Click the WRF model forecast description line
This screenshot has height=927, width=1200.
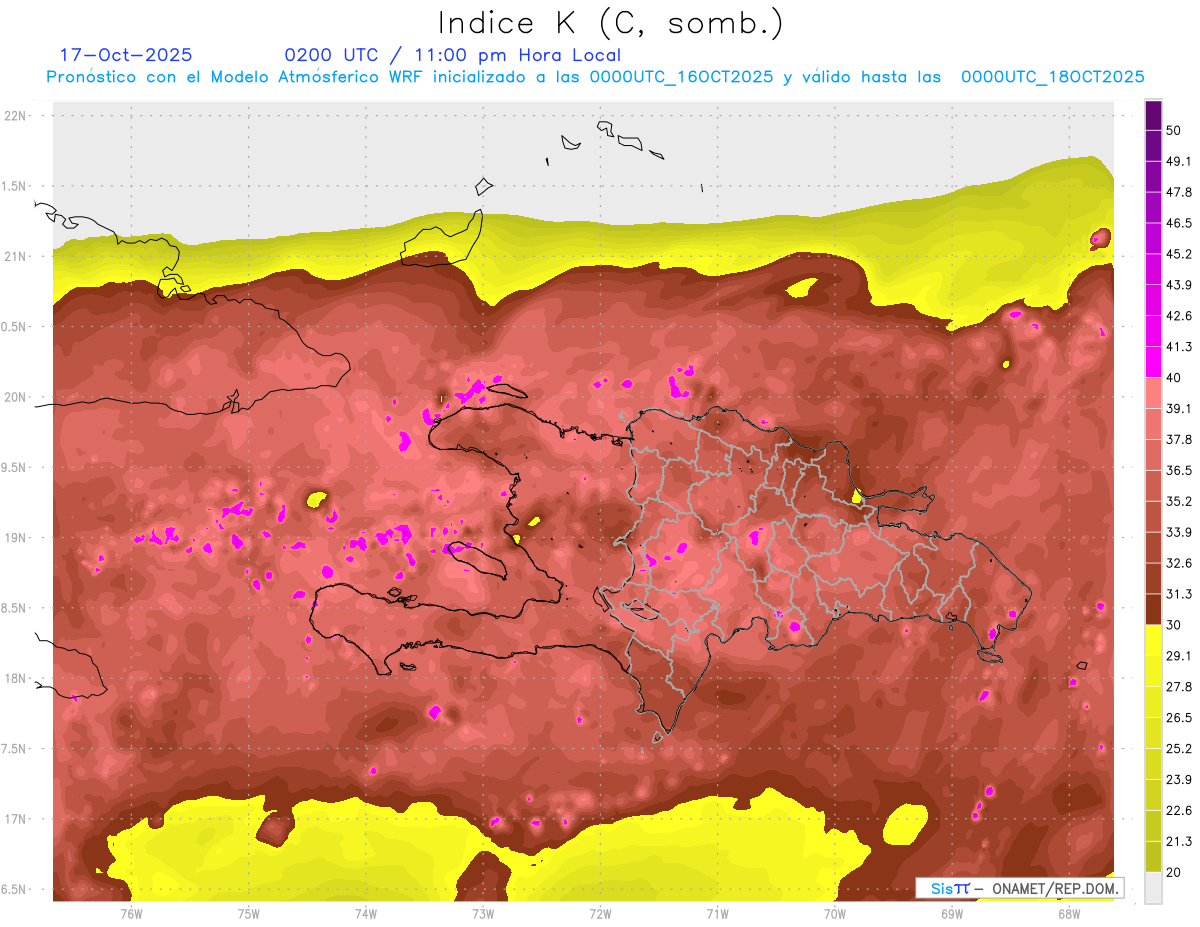(x=595, y=77)
